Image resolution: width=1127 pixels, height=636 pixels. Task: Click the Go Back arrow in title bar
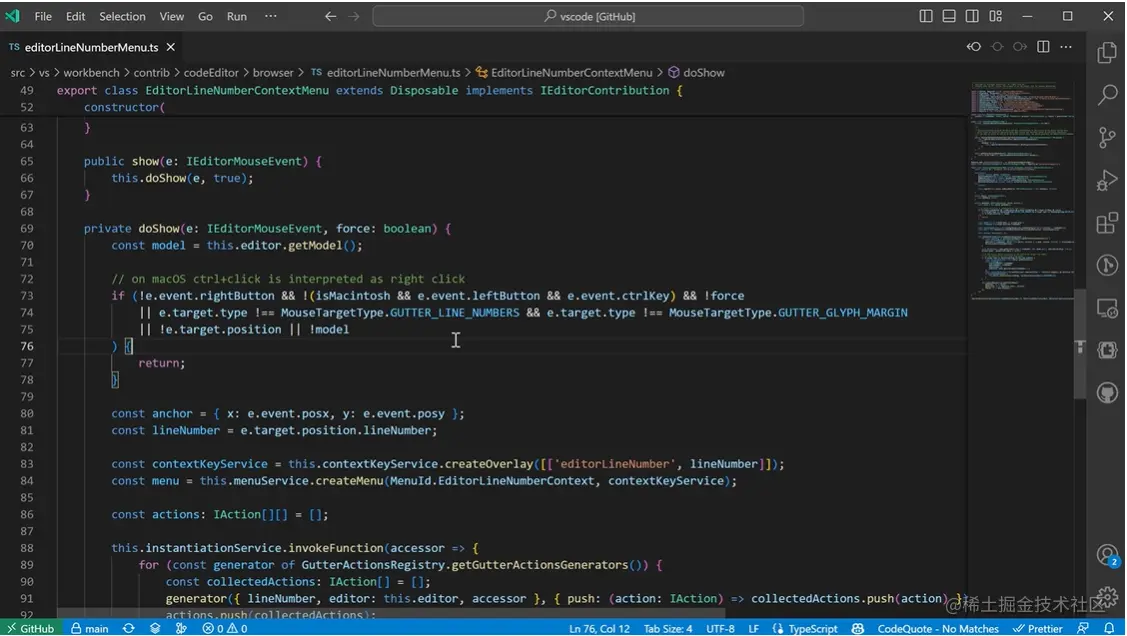[x=330, y=16]
